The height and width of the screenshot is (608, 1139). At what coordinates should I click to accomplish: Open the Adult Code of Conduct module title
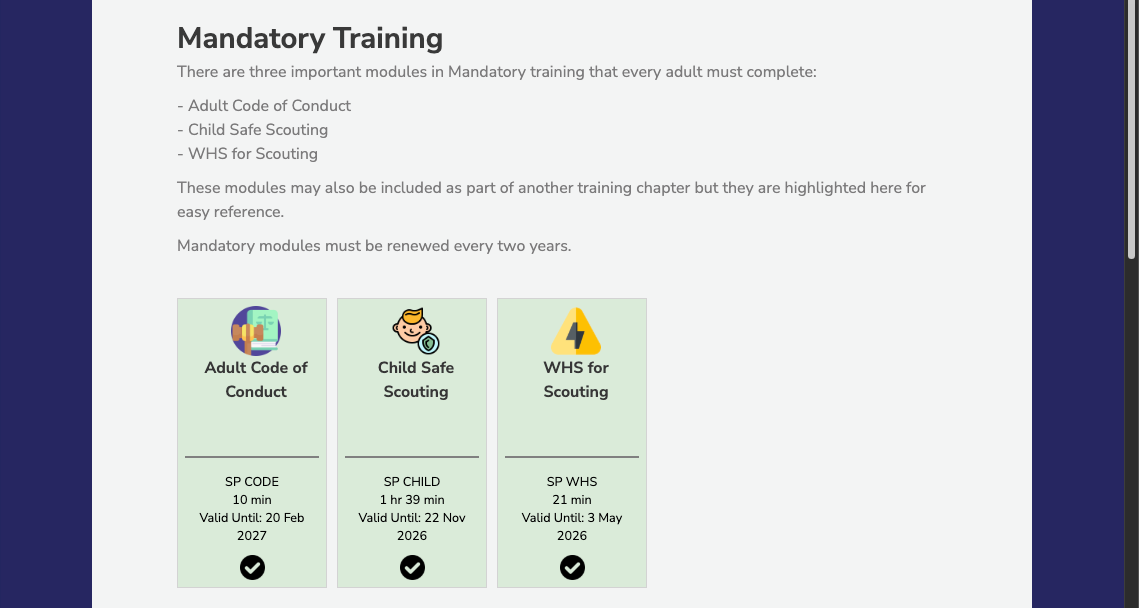click(x=256, y=379)
